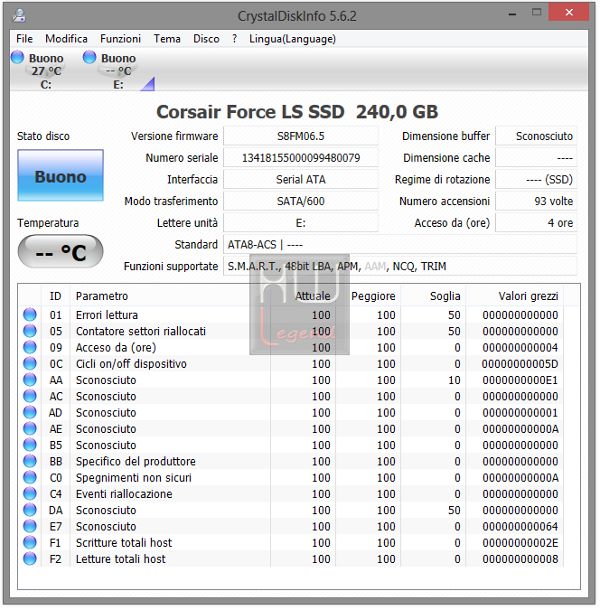This screenshot has width=600, height=610.
Task: Click the ID column header
Action: coord(56,296)
